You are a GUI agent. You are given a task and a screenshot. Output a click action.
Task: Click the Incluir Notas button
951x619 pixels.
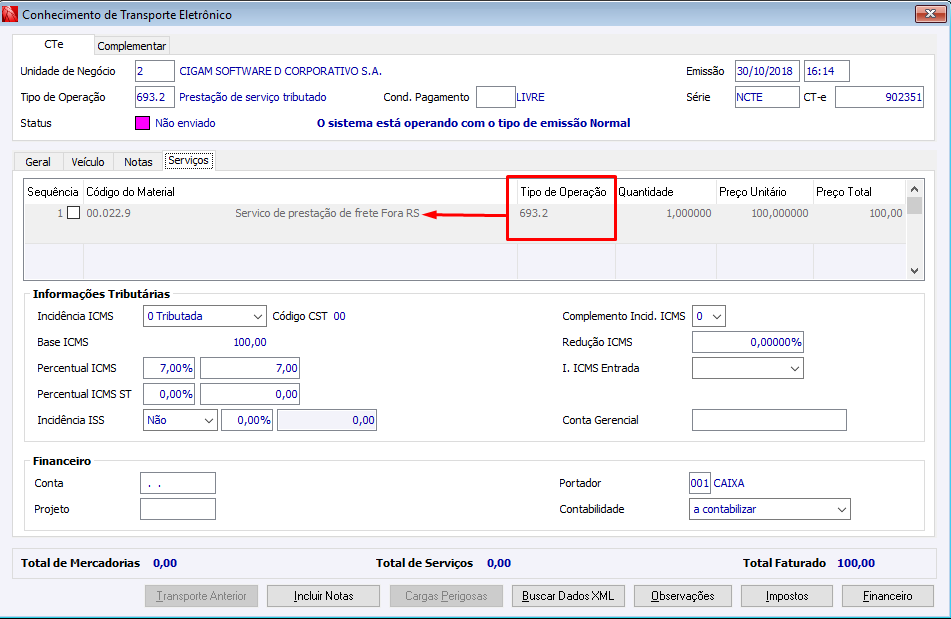point(323,596)
